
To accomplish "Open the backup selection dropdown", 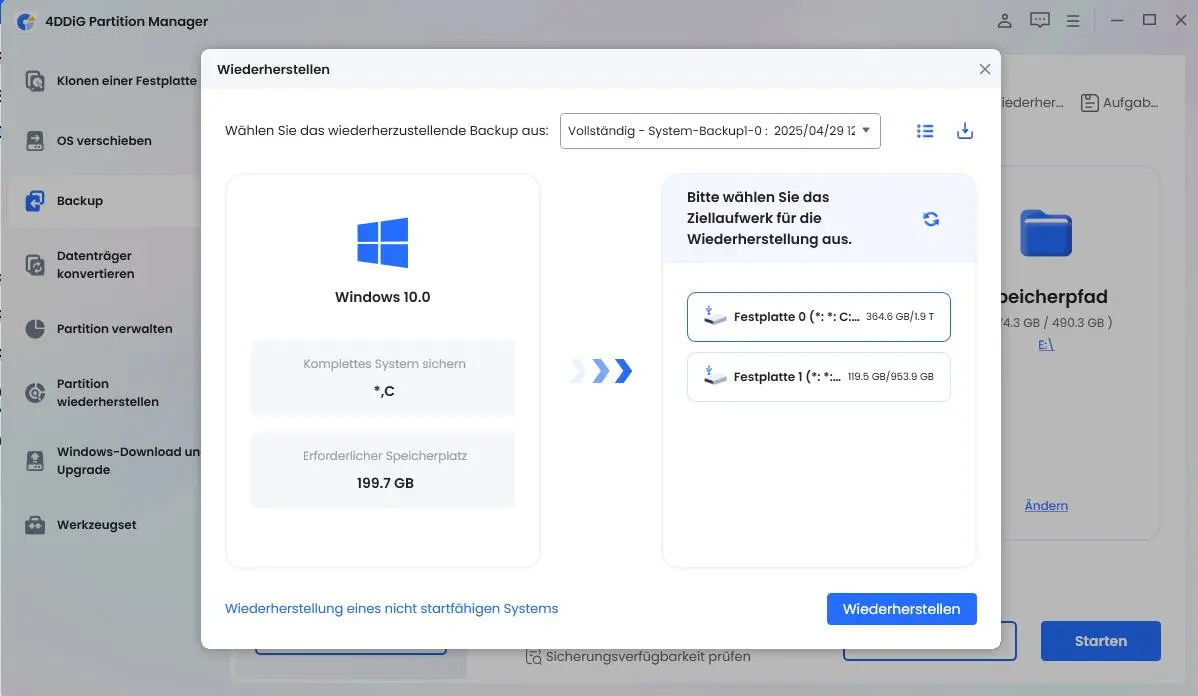I will pos(720,131).
